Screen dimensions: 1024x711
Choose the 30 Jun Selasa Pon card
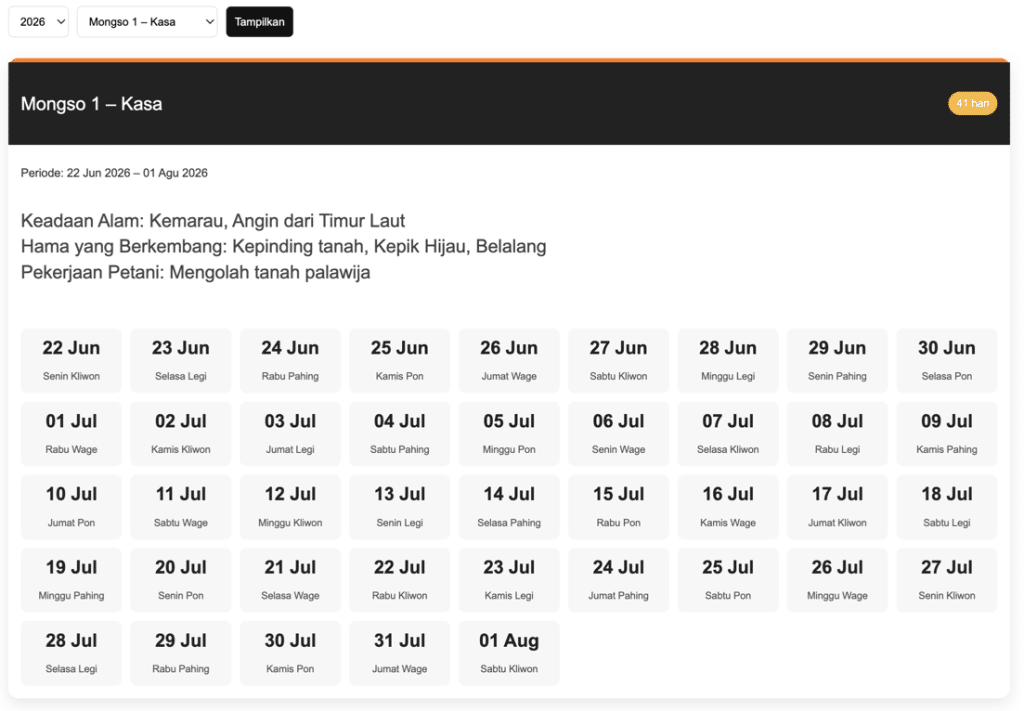point(946,360)
